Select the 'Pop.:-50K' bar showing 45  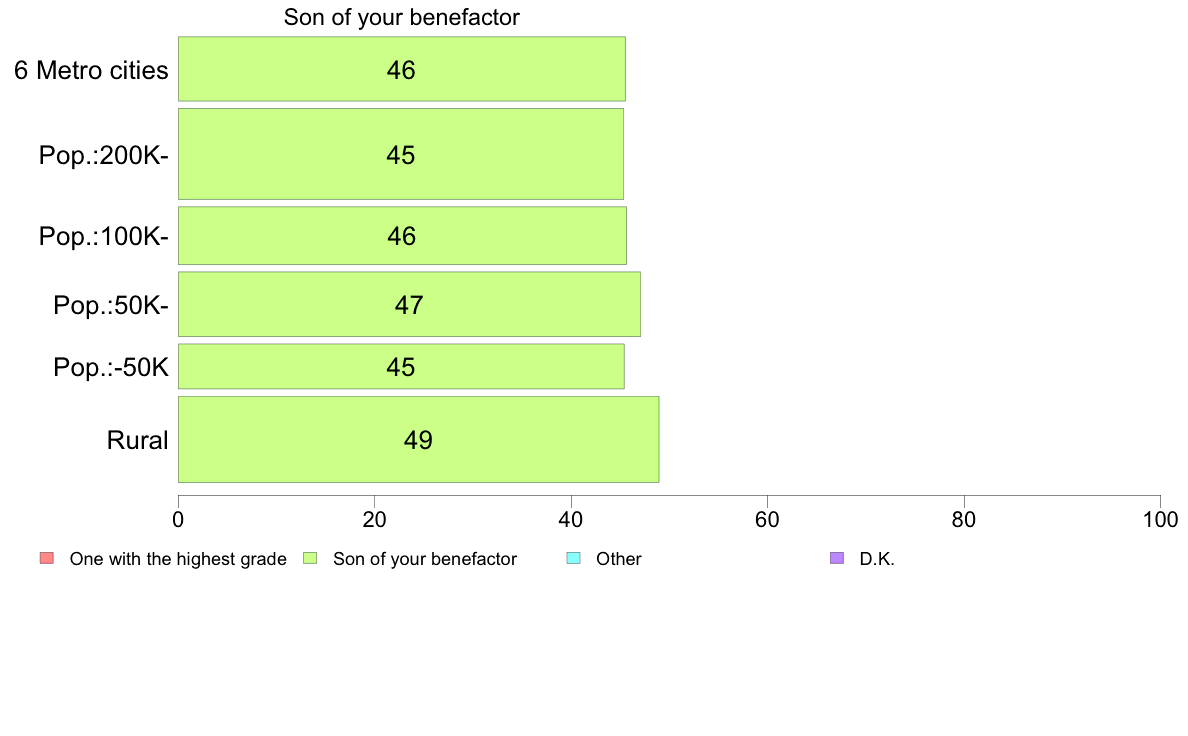click(x=402, y=367)
